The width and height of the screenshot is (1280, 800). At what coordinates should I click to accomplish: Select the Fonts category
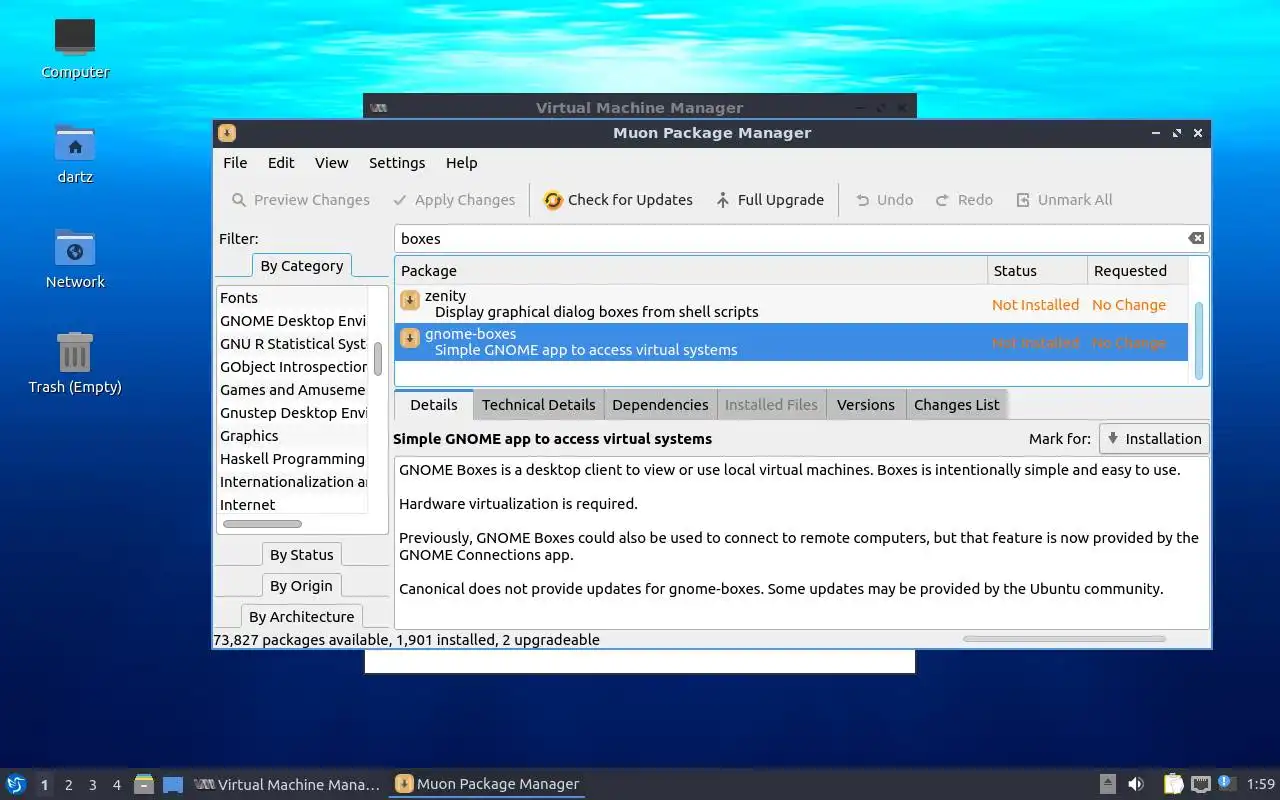pyautogui.click(x=292, y=298)
